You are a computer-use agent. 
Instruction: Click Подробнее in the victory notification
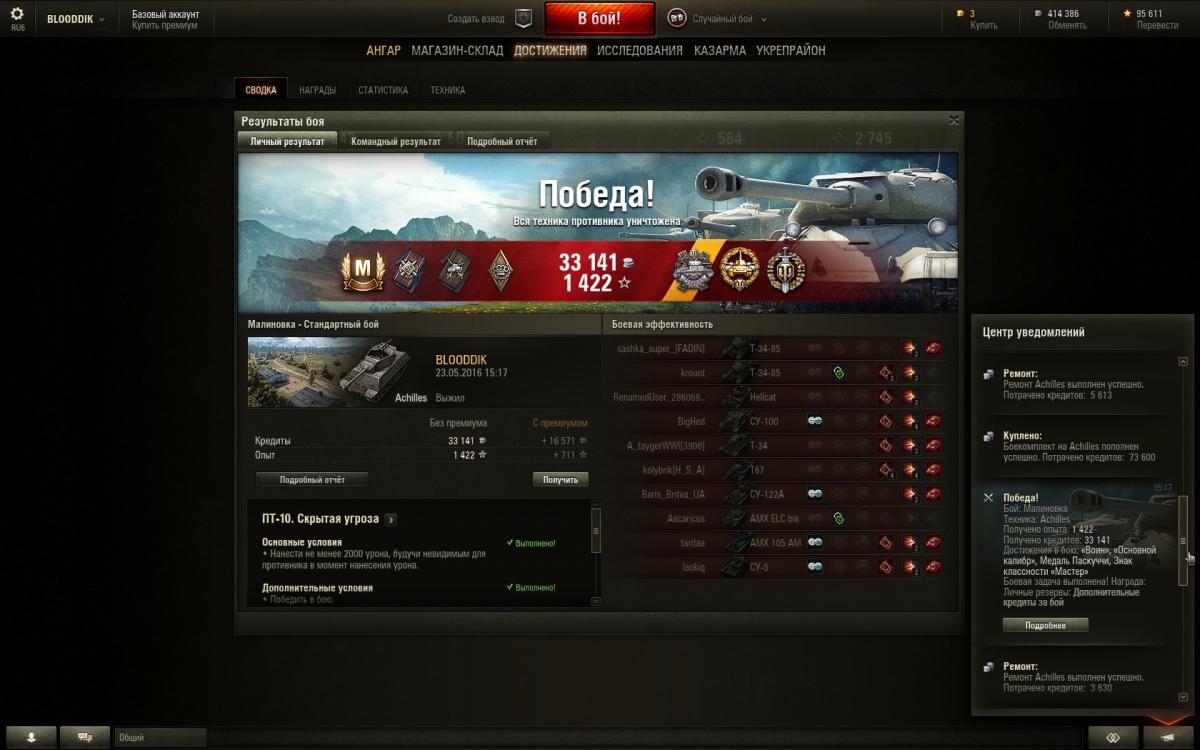pos(1045,625)
